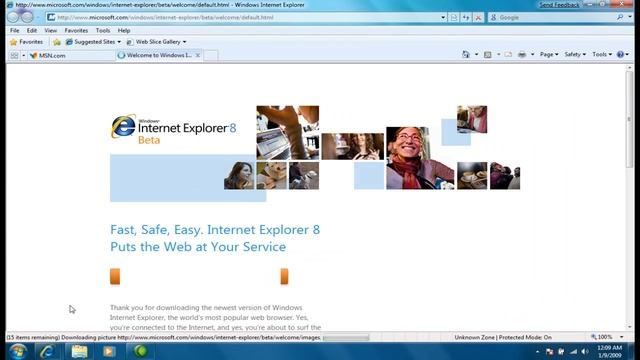640x360 pixels.
Task: Click the Read Mail icon in command bar
Action: (x=508, y=54)
